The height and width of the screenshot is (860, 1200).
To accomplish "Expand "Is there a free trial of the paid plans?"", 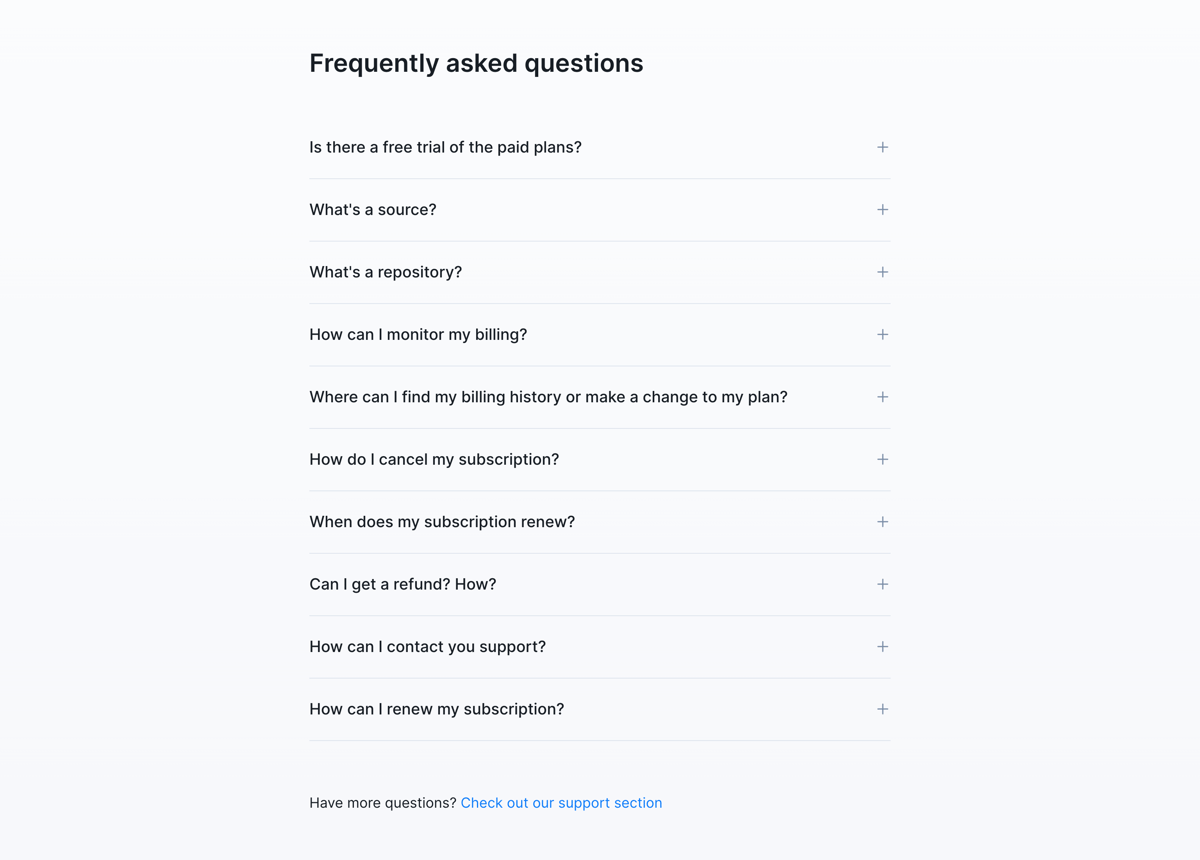I will pos(445,147).
